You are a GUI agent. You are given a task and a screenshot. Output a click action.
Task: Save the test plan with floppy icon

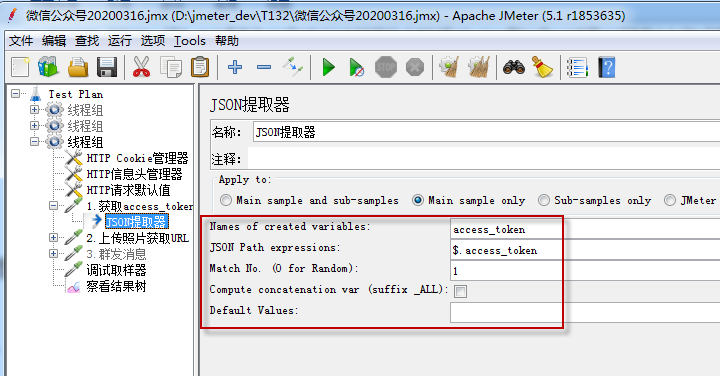click(107, 67)
